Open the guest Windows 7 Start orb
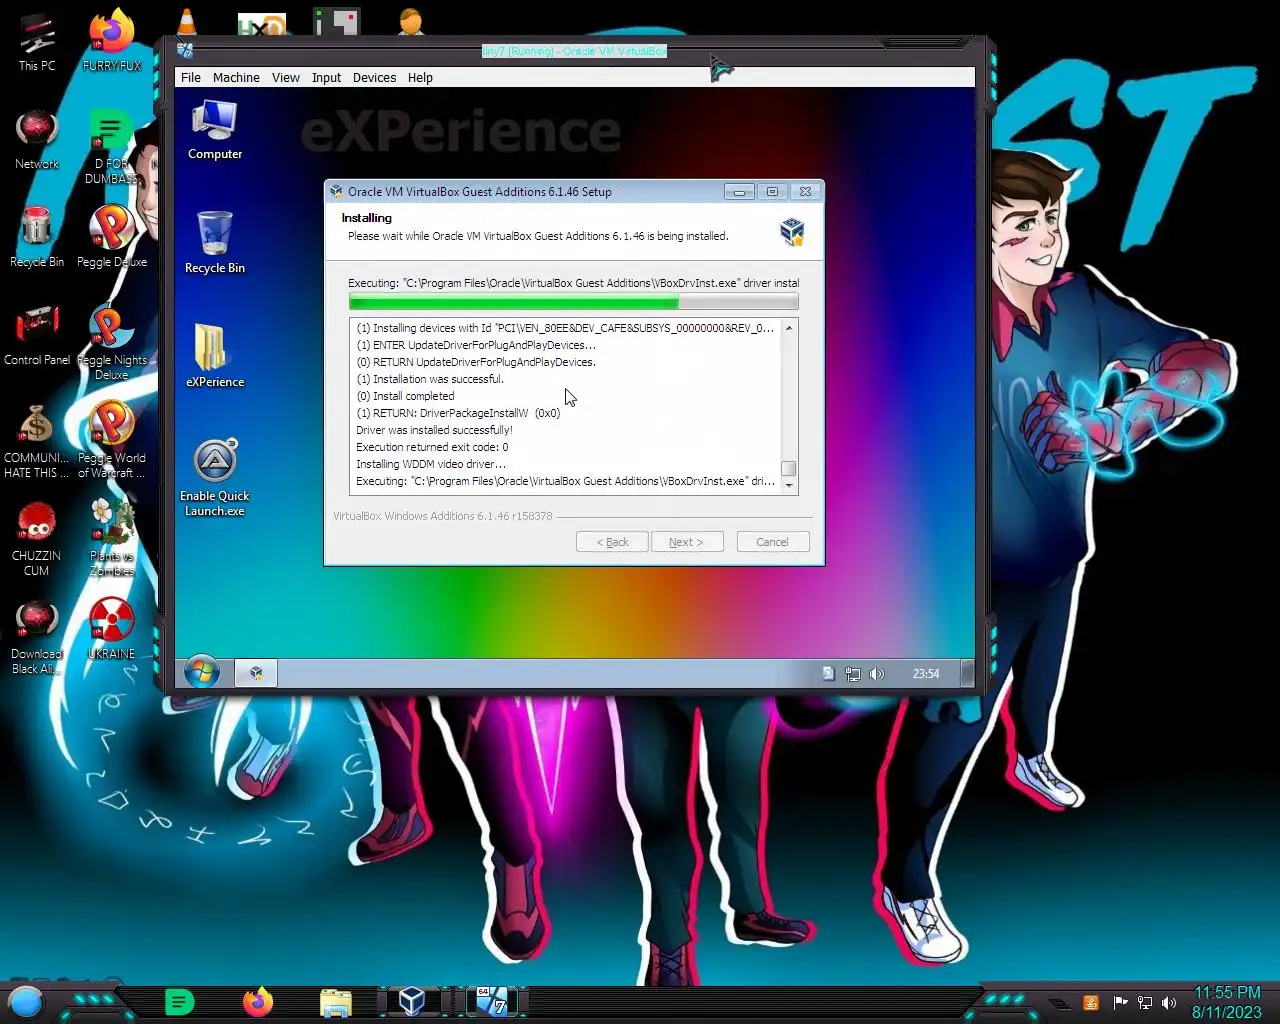This screenshot has width=1280, height=1024. [x=202, y=672]
